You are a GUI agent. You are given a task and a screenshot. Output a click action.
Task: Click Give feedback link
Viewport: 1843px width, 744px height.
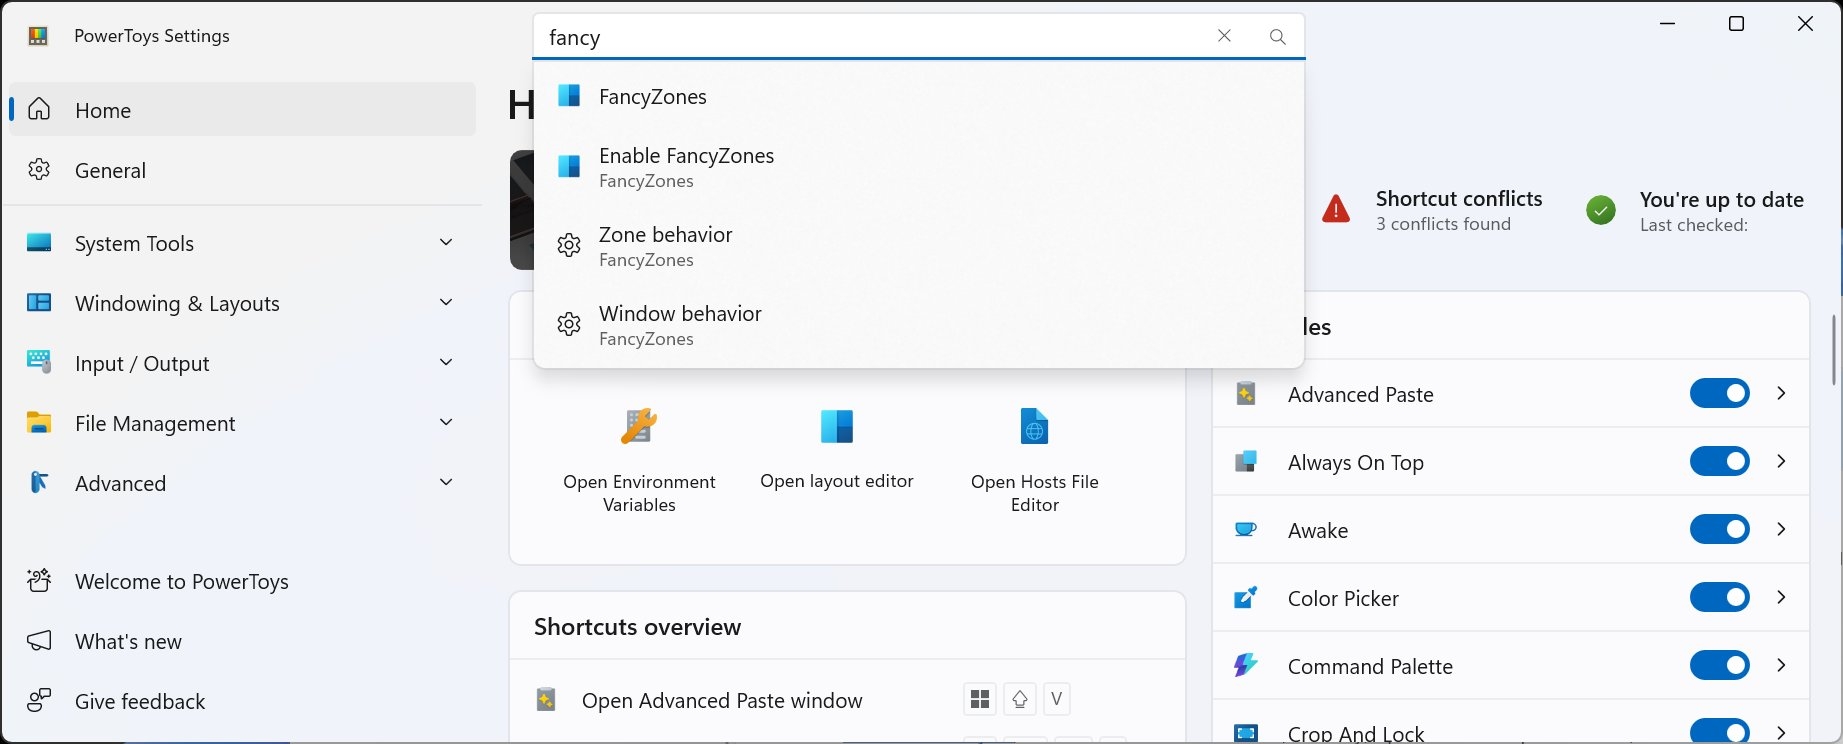click(243, 701)
